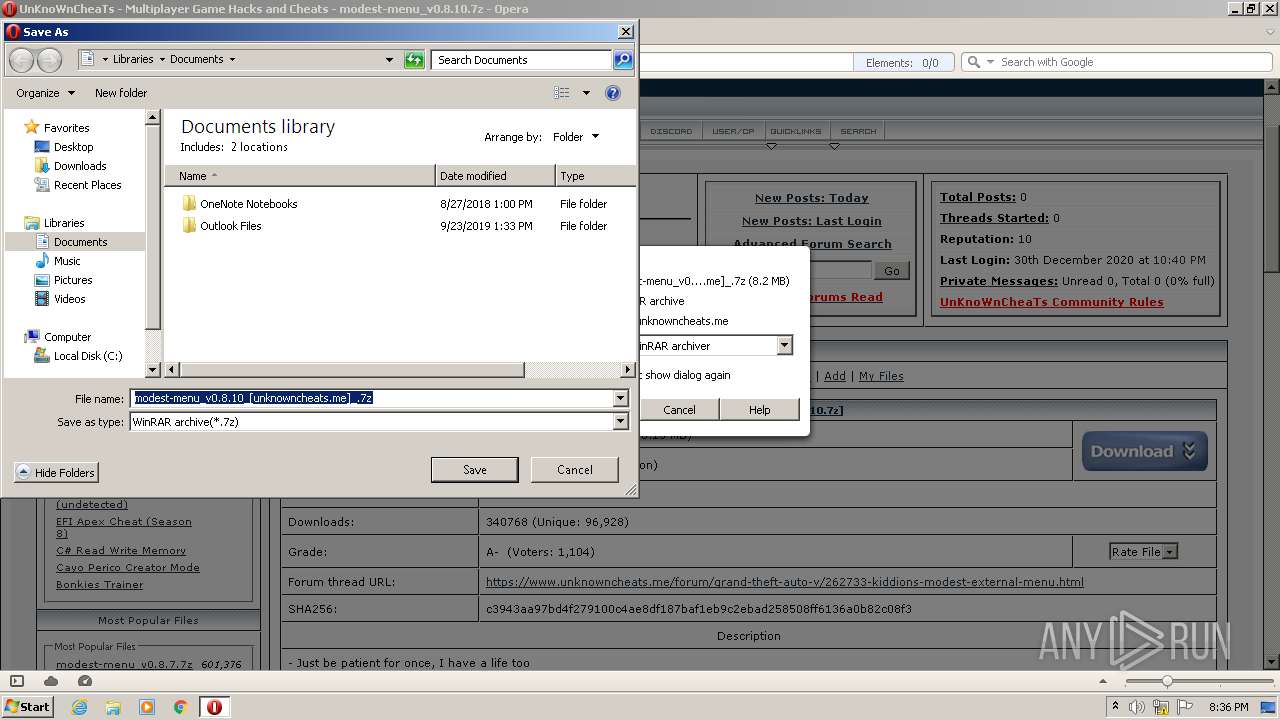
Task: Open File name history dropdown
Action: click(620, 398)
